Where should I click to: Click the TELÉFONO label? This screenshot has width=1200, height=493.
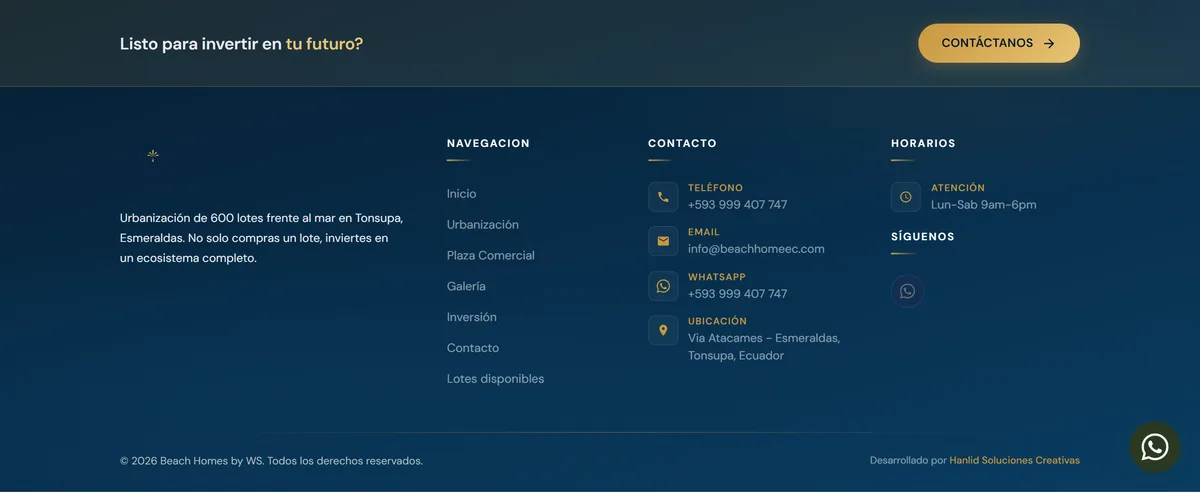716,188
